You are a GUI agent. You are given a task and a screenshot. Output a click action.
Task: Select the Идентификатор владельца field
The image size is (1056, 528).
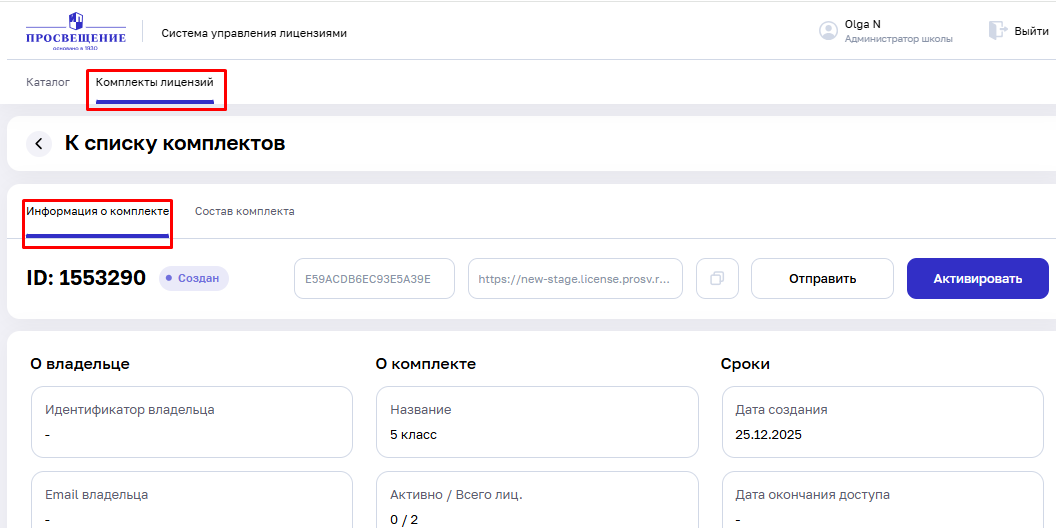[x=191, y=422]
